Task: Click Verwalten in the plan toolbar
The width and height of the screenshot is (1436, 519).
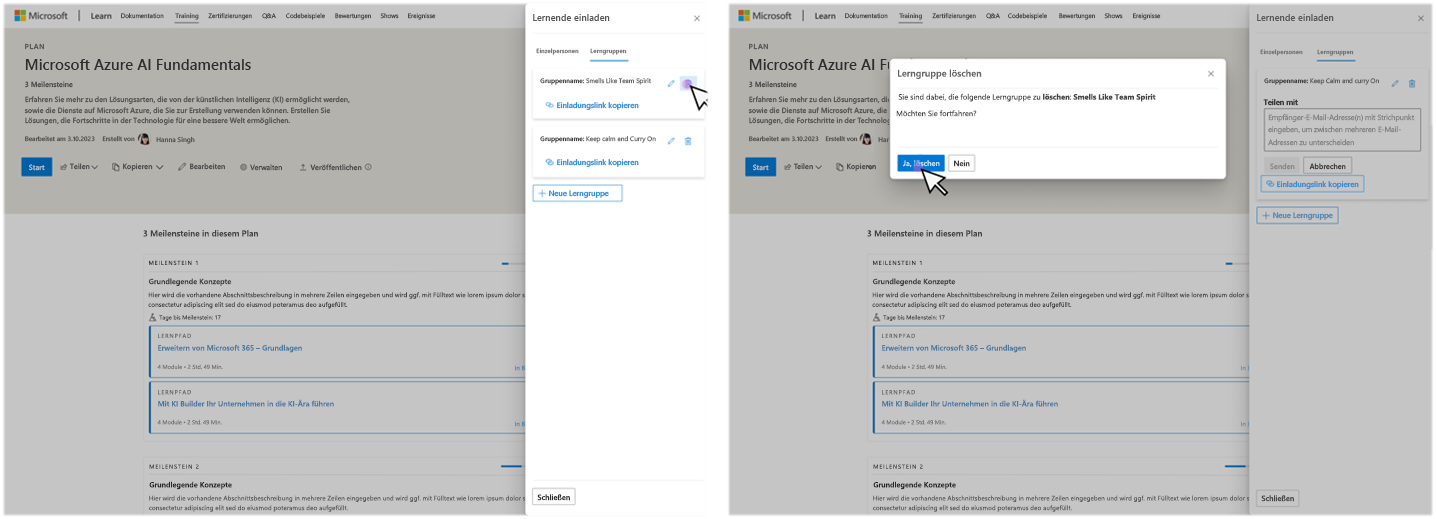Action: 260,167
